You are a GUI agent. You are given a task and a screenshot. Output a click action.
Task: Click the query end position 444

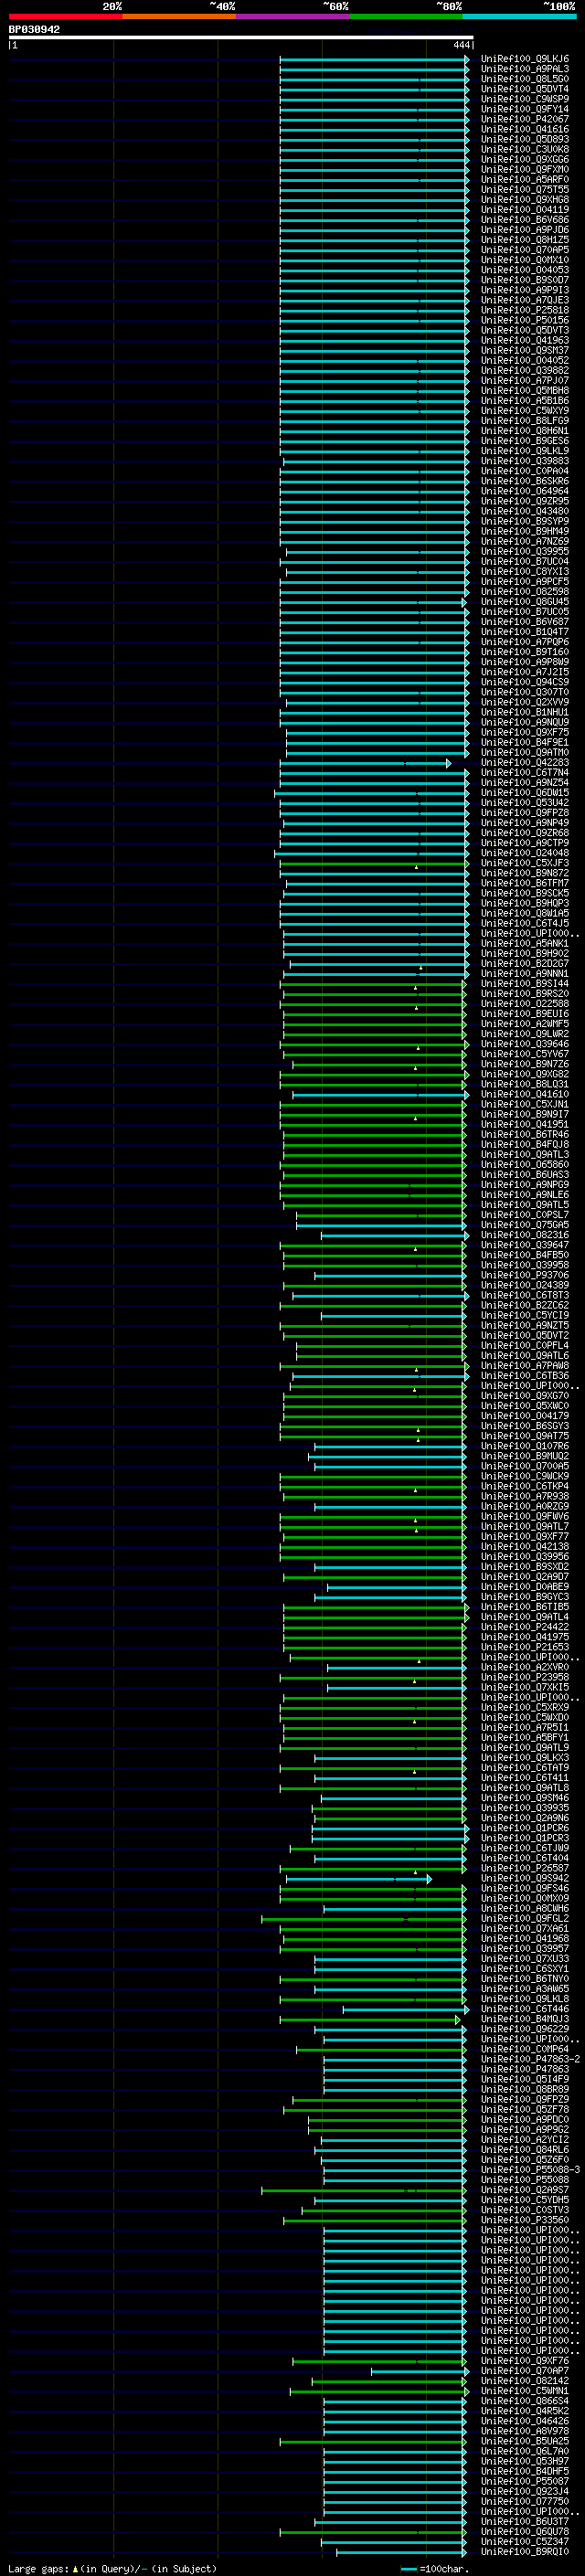461,45
